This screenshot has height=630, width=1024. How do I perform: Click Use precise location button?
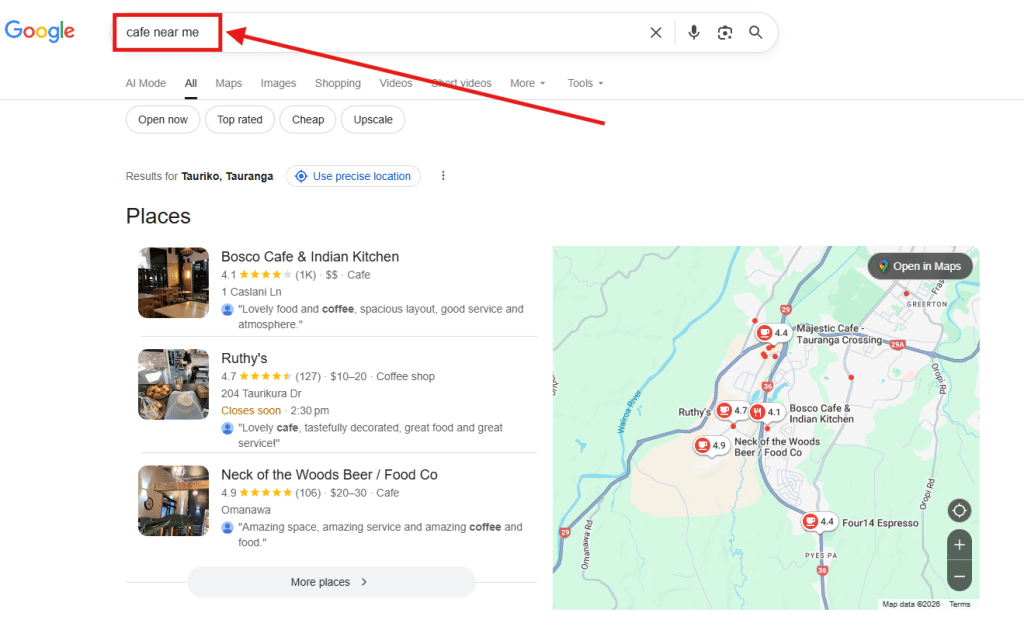[x=353, y=176]
